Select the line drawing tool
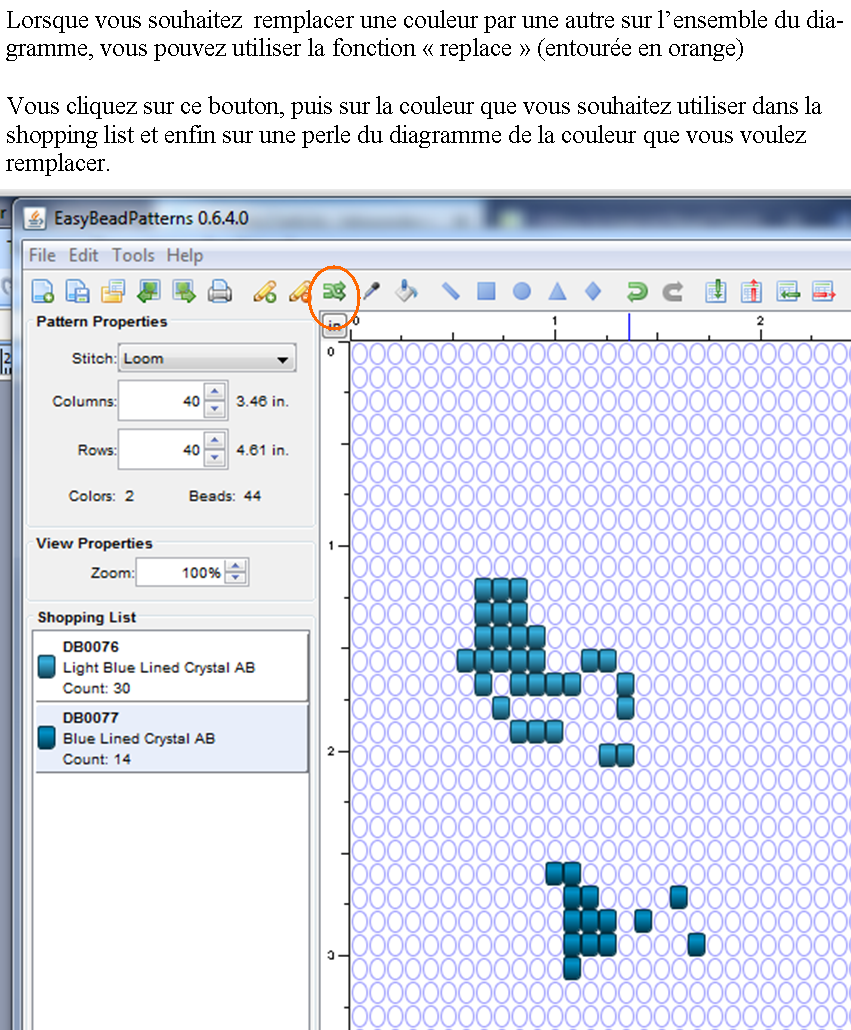The height and width of the screenshot is (1030, 851). 450,292
